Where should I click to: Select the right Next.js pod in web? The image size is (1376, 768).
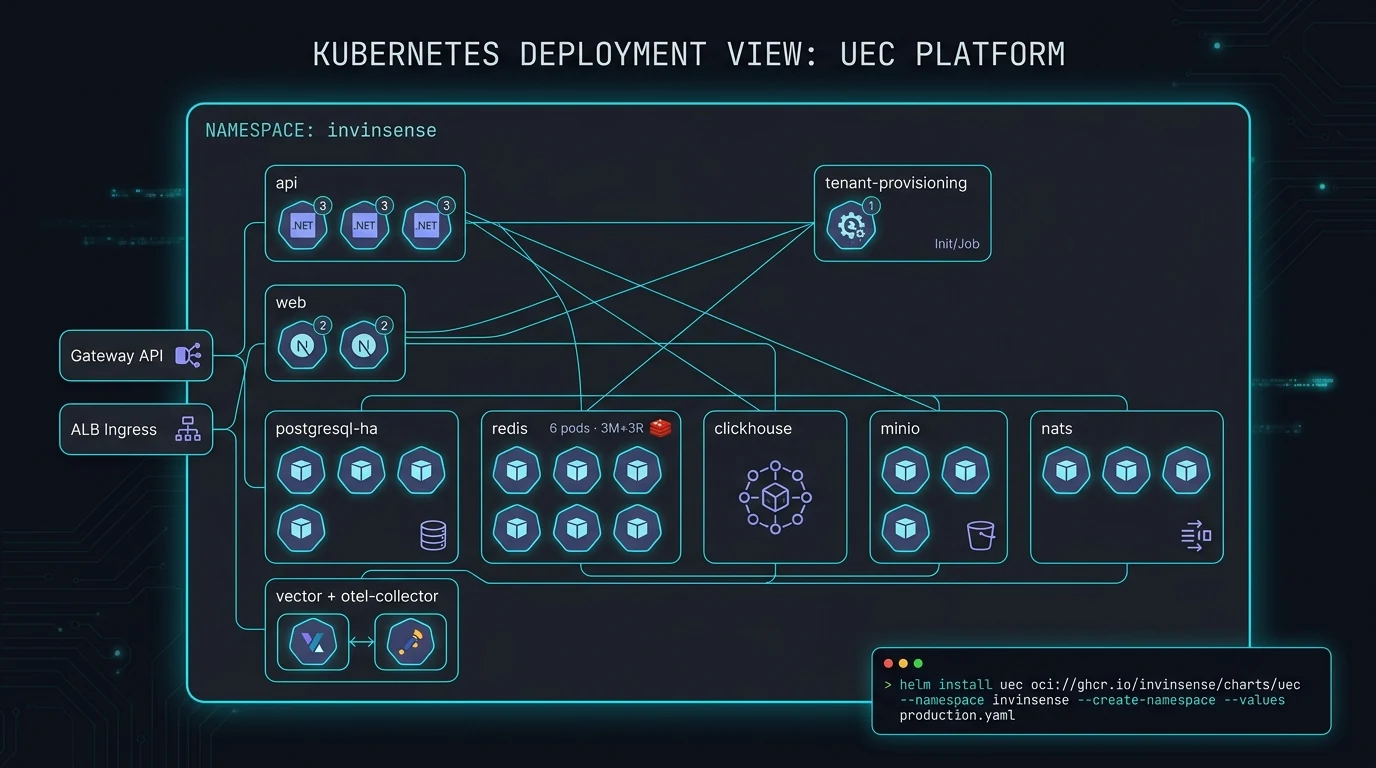(364, 346)
